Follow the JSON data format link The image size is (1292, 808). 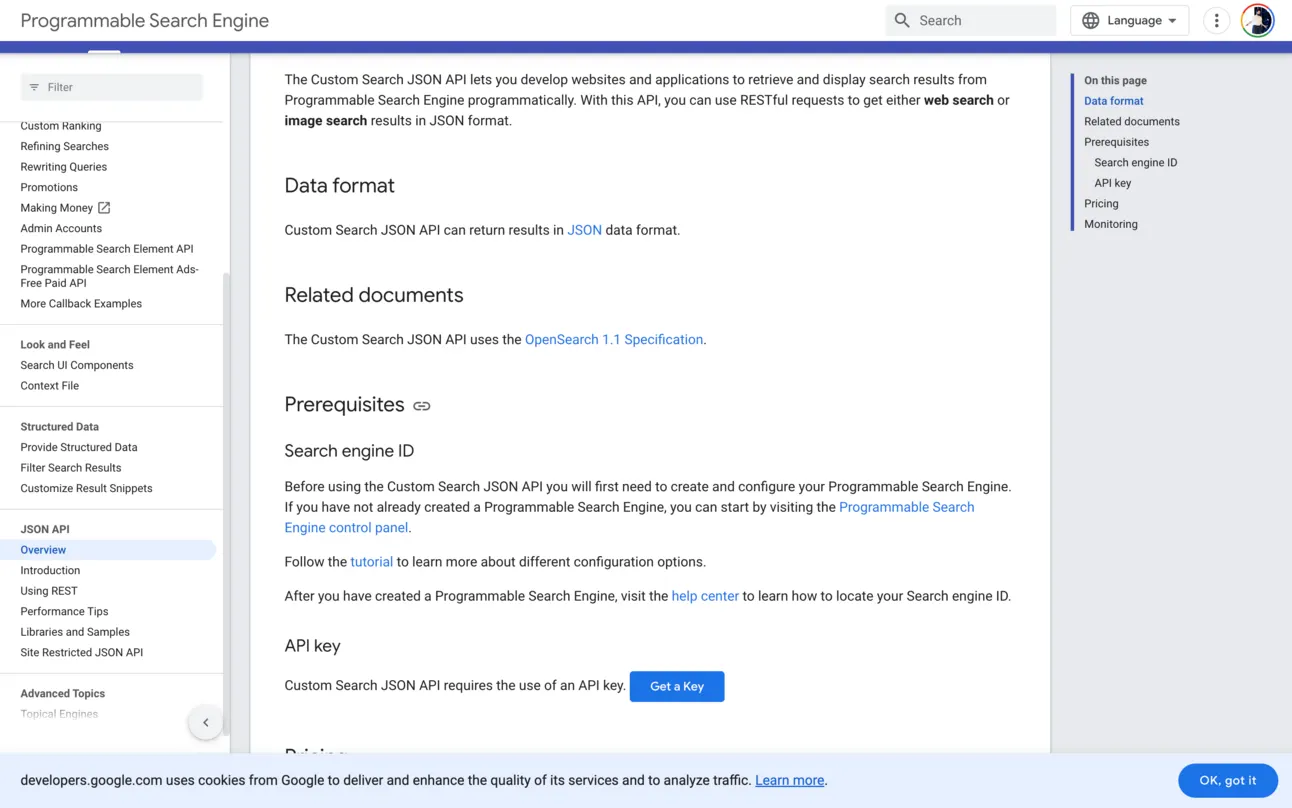coord(584,230)
